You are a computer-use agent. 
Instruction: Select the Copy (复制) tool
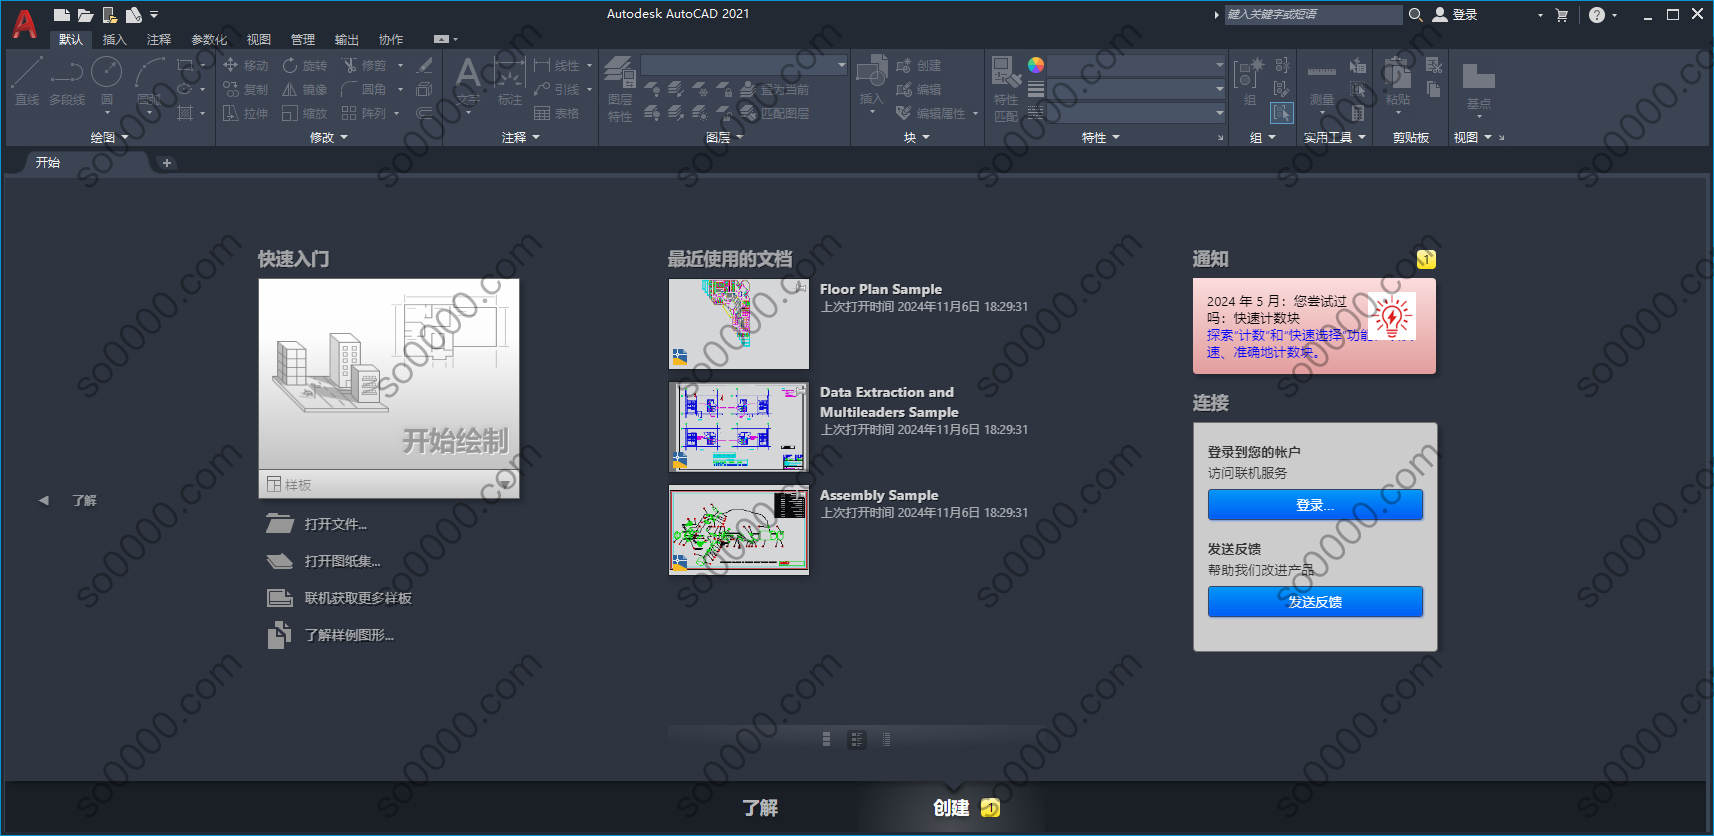coord(246,89)
